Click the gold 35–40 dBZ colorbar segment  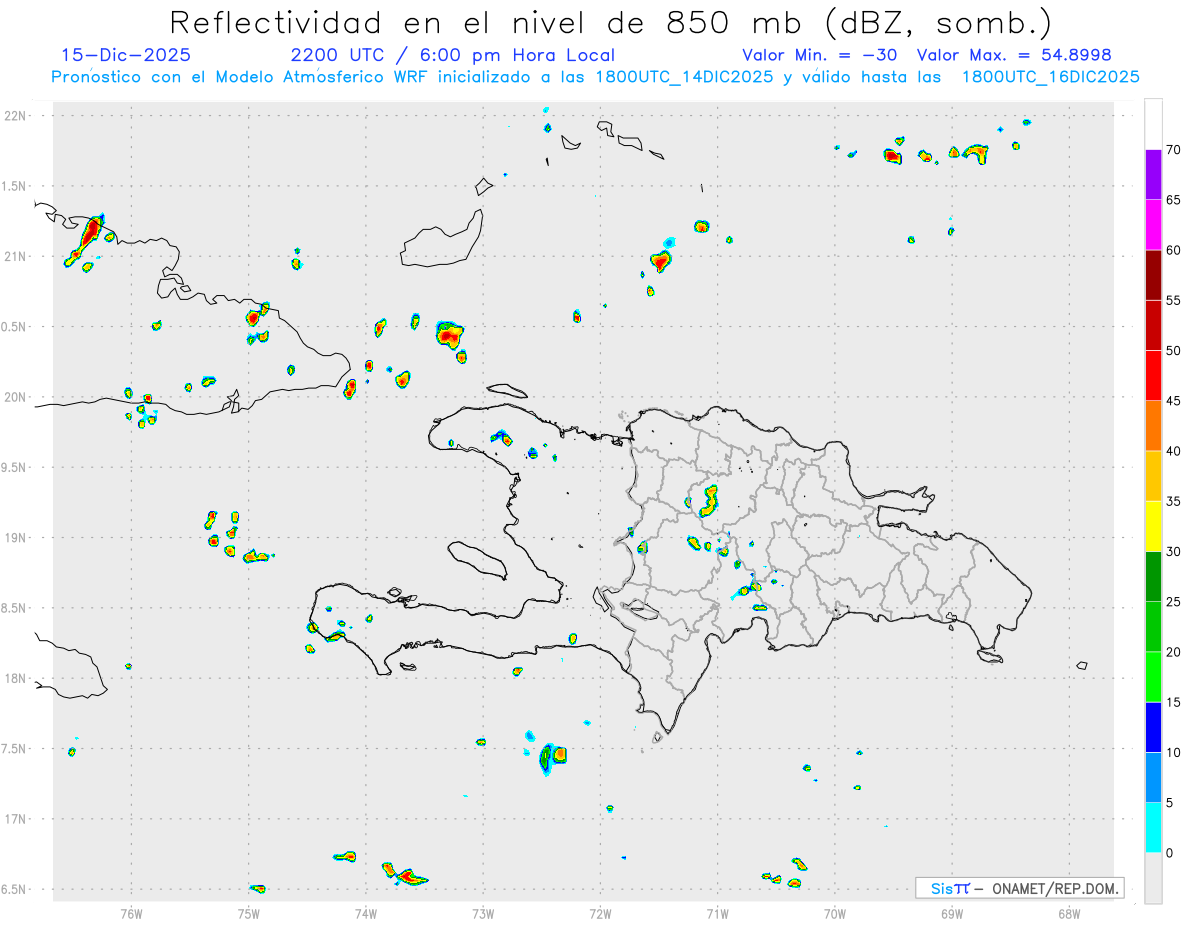tap(1153, 476)
